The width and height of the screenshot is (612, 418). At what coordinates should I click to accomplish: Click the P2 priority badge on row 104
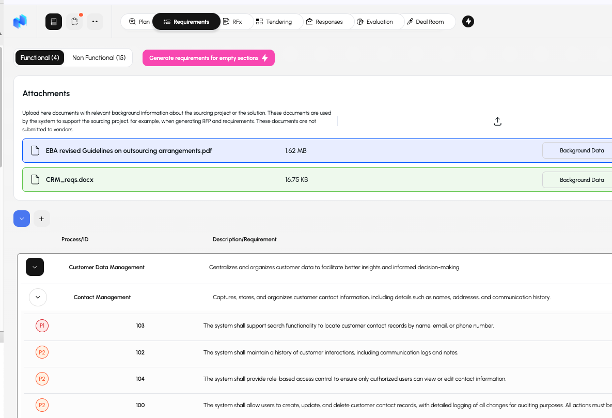[x=42, y=380]
